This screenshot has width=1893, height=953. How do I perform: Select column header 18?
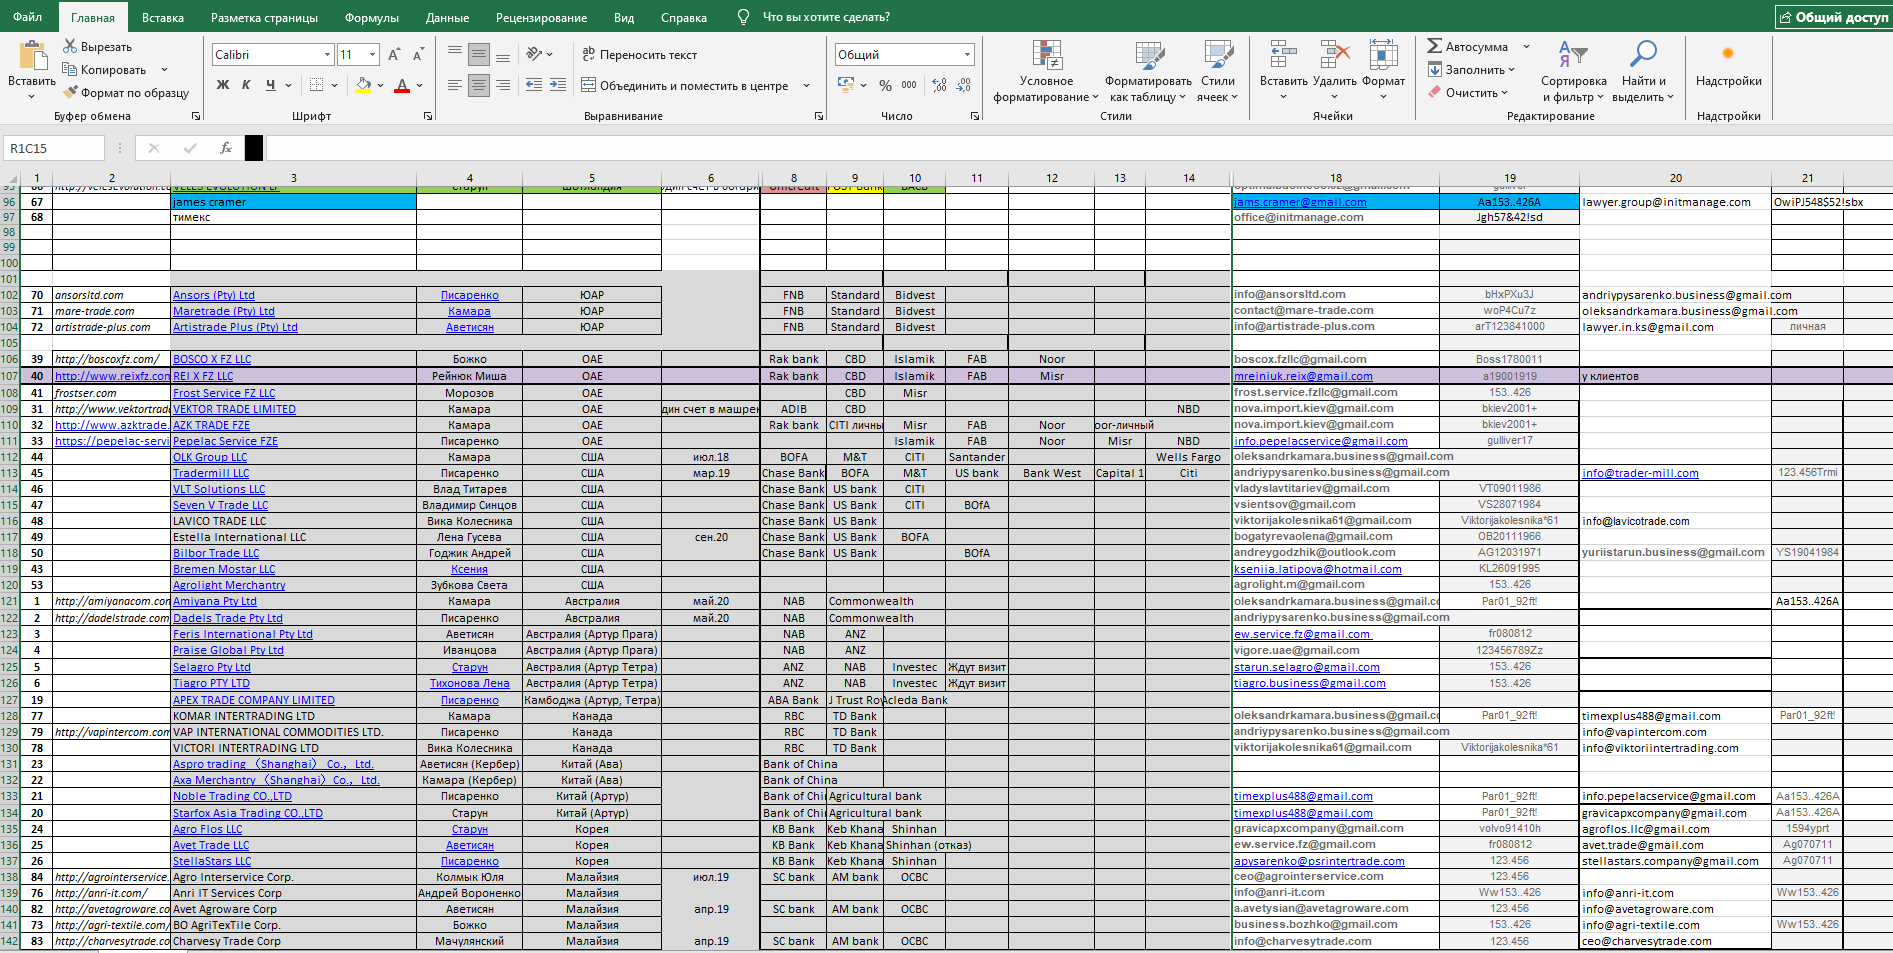tap(1335, 178)
